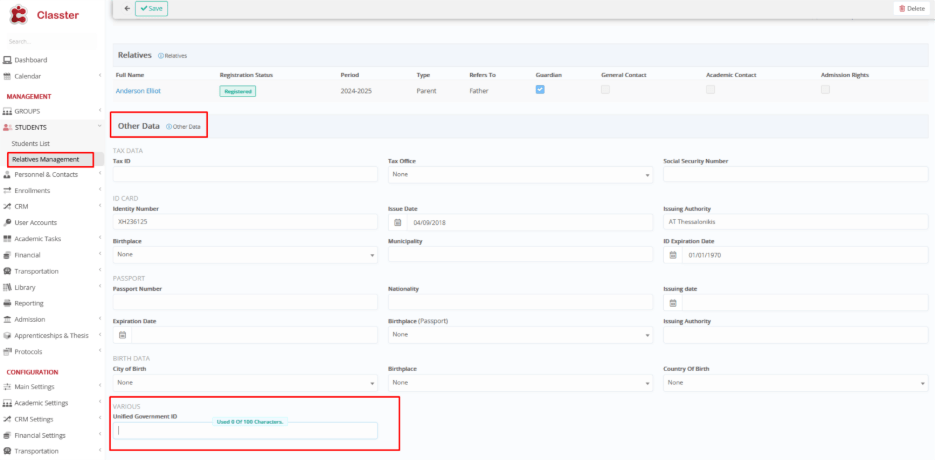
Task: Open Anderson Elliot relative link
Action: (x=138, y=90)
